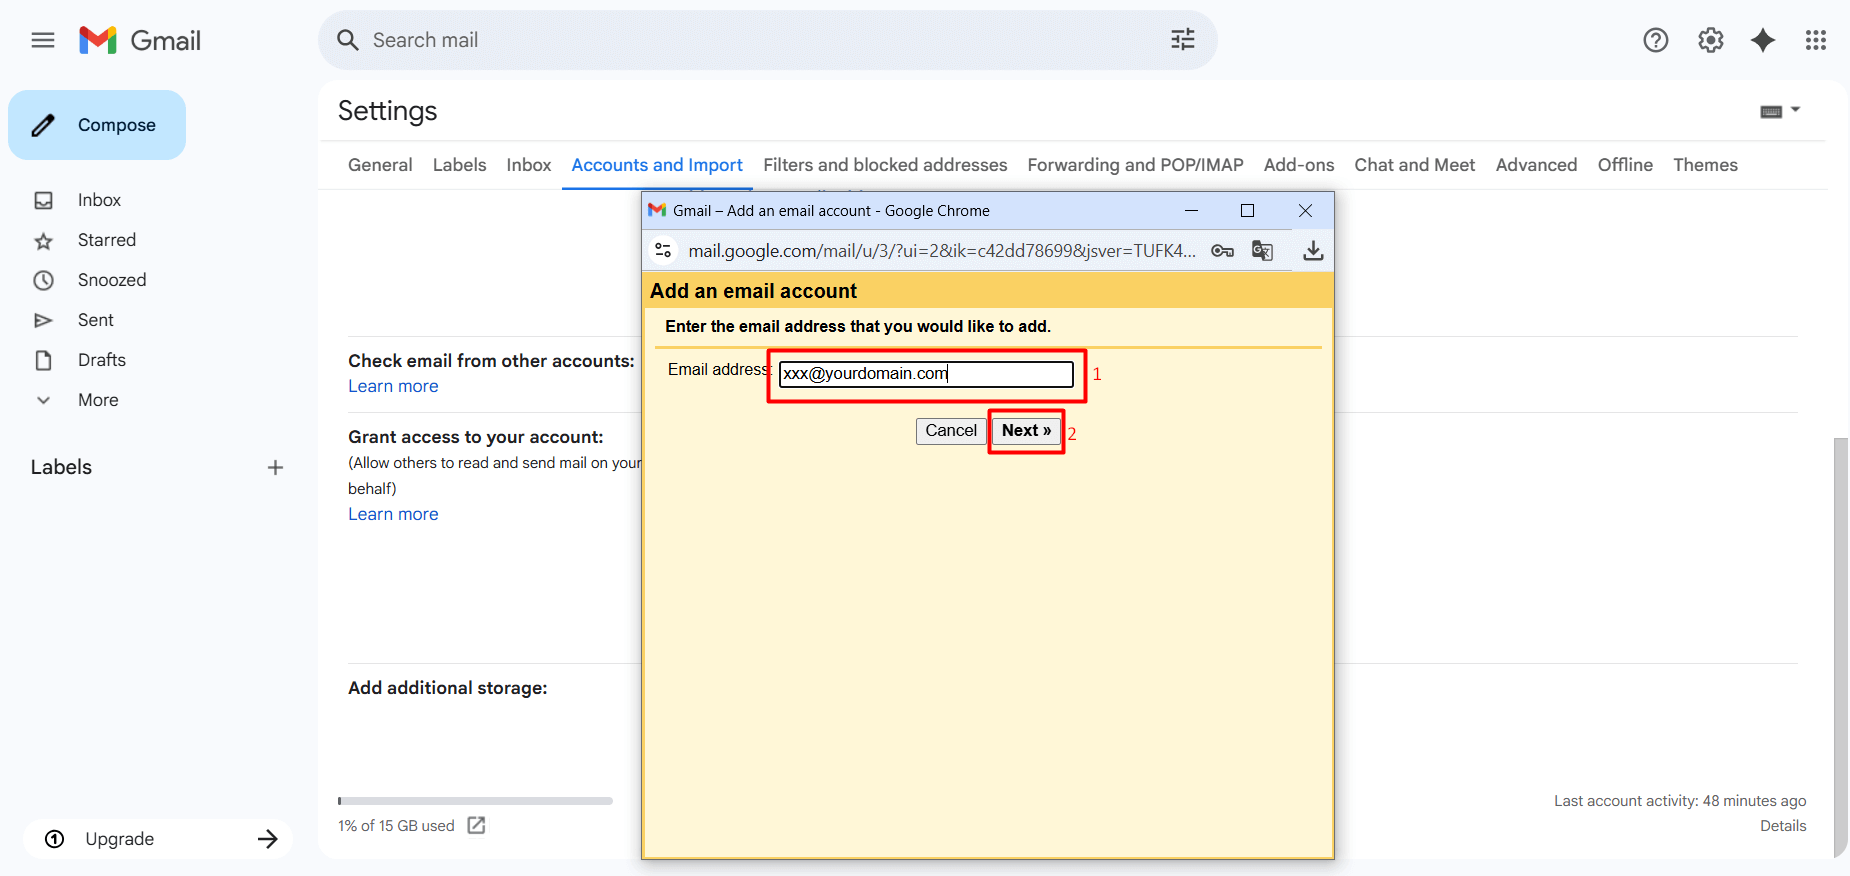Open the Advanced tab
1850x876 pixels.
tap(1536, 165)
